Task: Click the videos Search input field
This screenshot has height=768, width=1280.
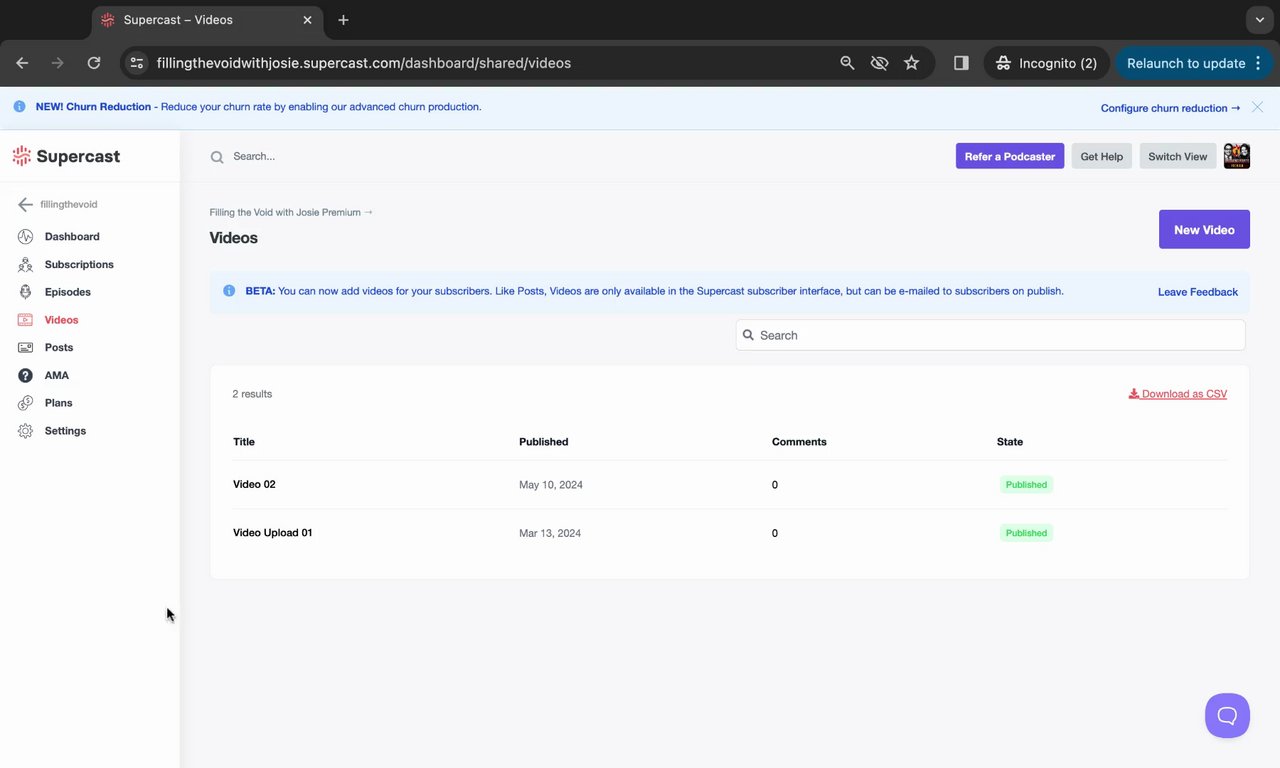Action: point(990,335)
